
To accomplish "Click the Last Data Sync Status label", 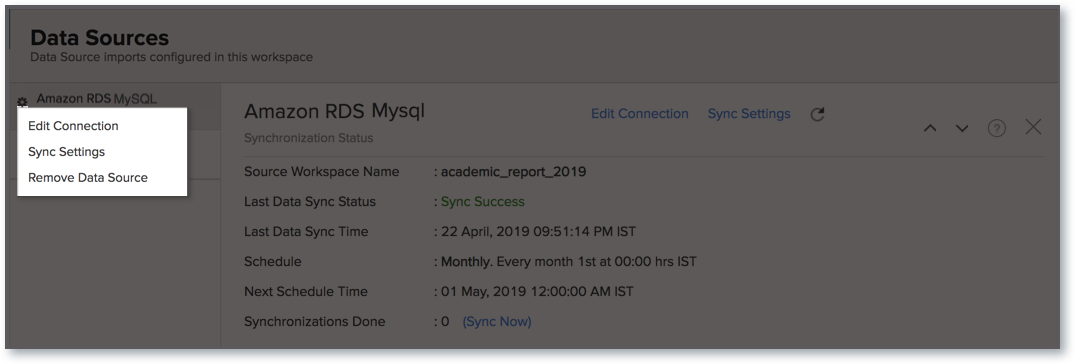I will (310, 202).
